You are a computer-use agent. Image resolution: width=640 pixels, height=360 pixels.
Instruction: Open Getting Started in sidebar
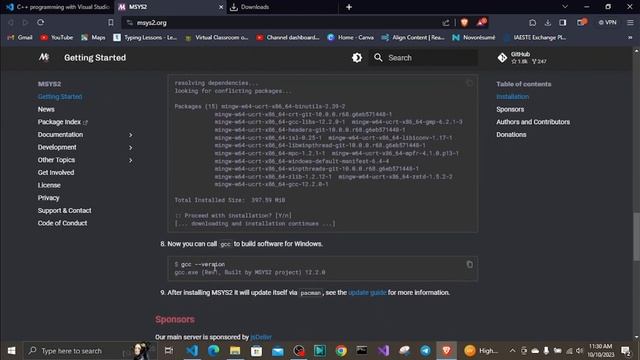coord(60,97)
